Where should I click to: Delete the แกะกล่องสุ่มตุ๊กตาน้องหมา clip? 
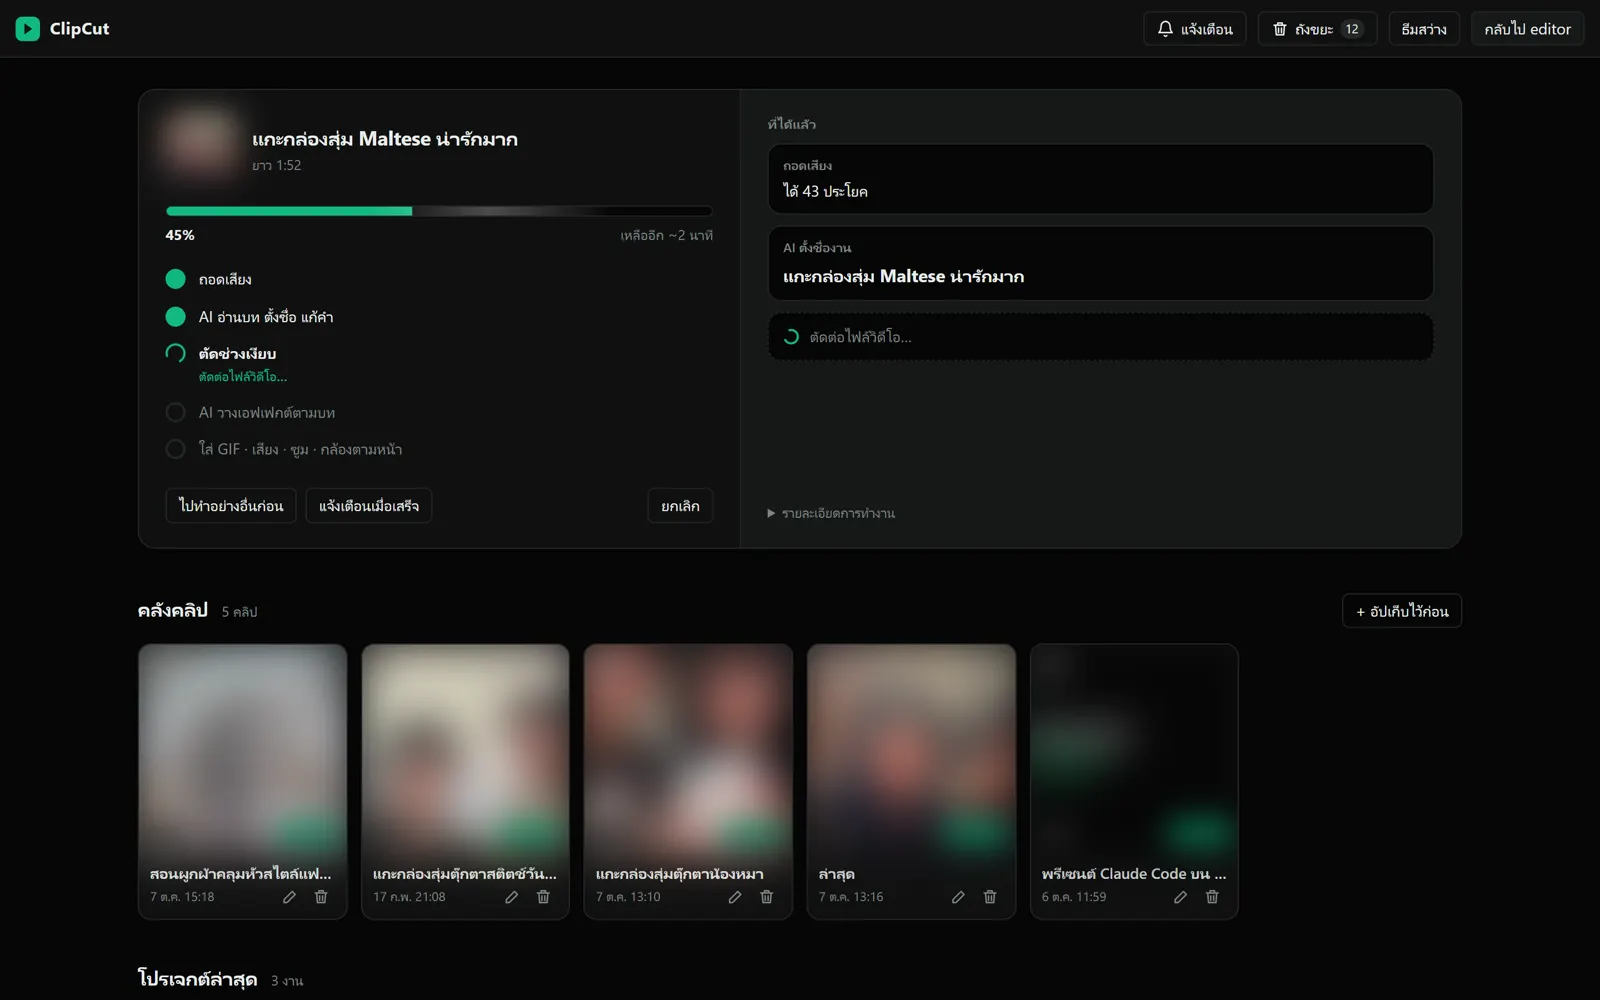pyautogui.click(x=767, y=897)
